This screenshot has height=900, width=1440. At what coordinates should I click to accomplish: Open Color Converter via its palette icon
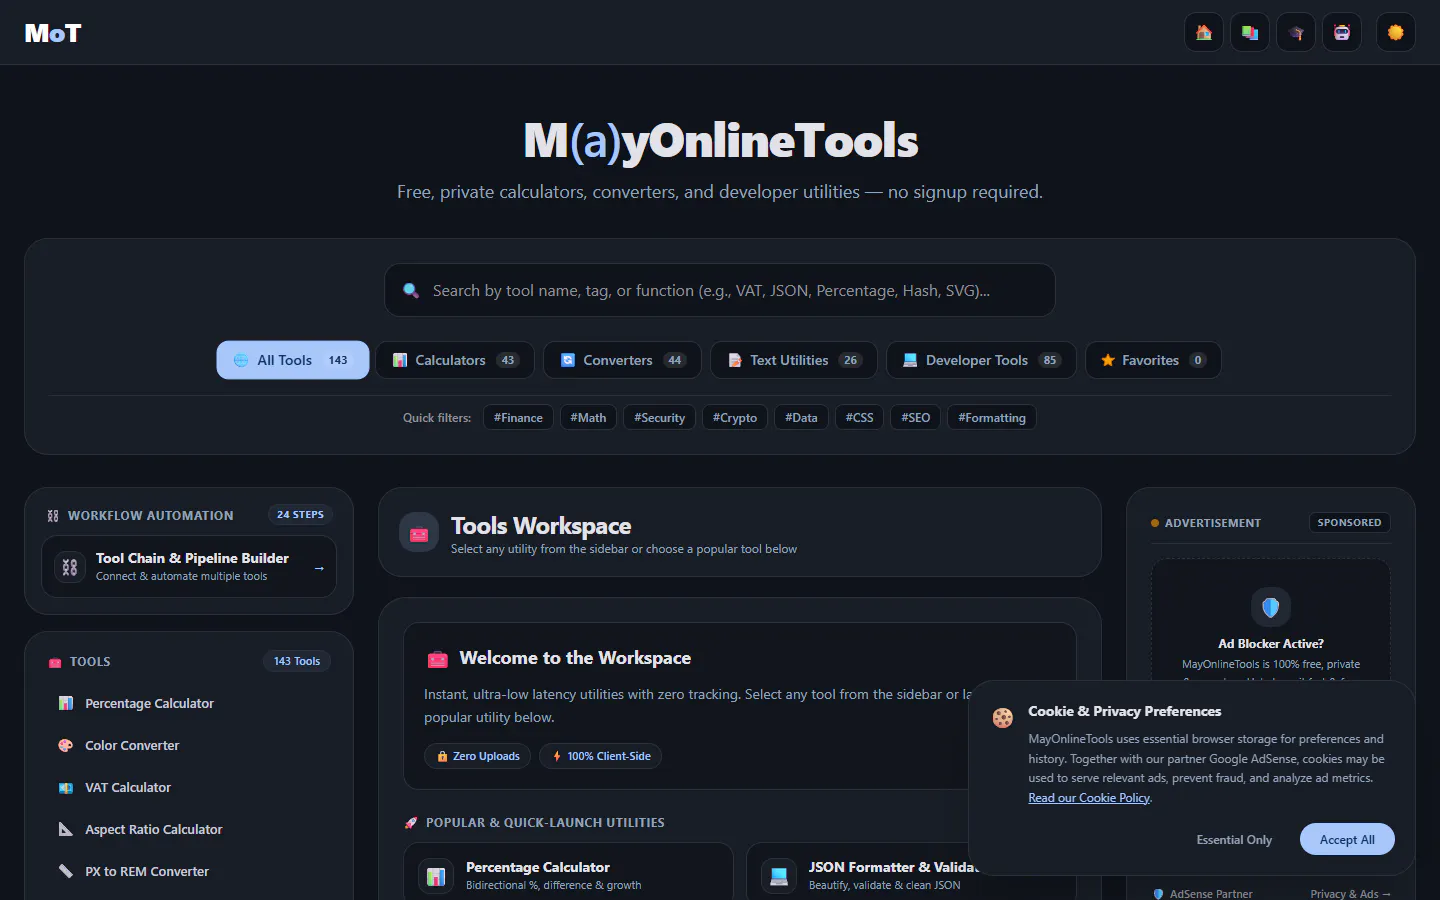click(66, 746)
